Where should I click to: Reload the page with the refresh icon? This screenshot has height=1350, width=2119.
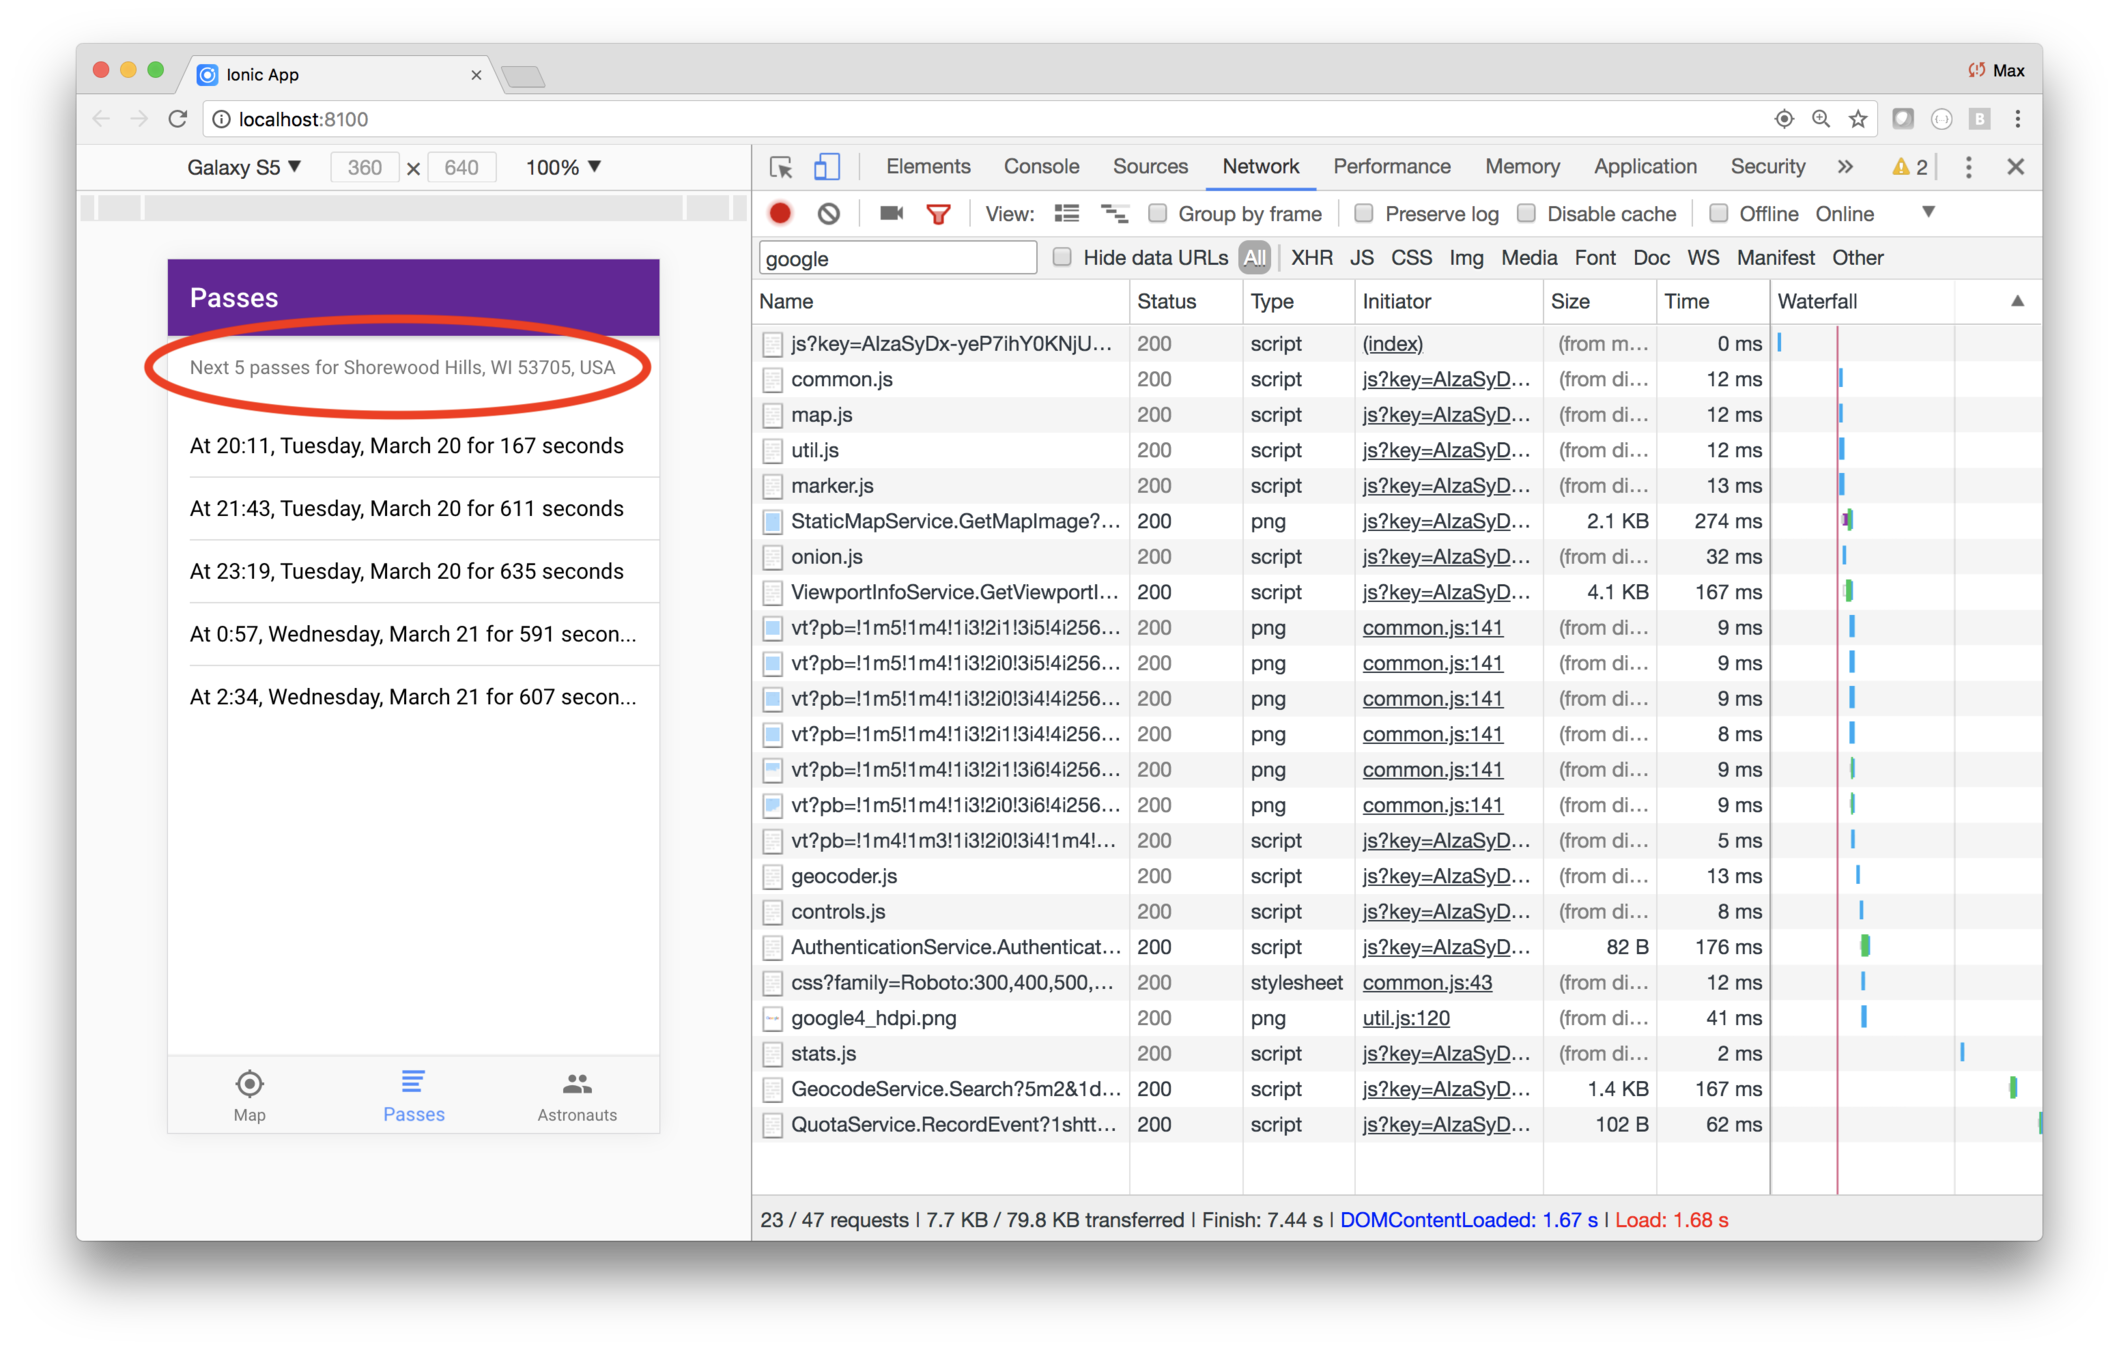click(x=178, y=119)
